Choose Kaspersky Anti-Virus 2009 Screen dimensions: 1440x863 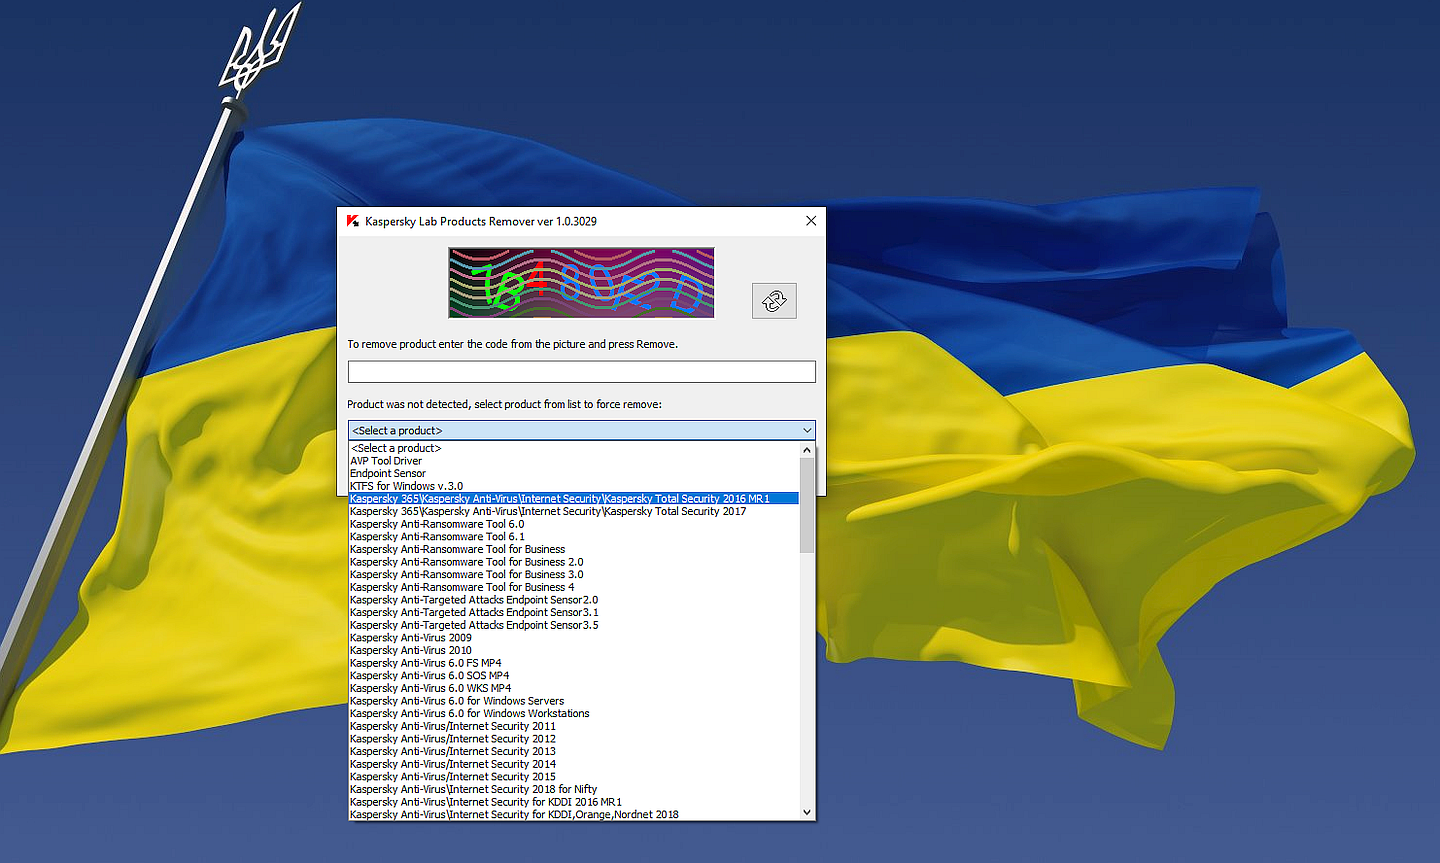(574, 638)
